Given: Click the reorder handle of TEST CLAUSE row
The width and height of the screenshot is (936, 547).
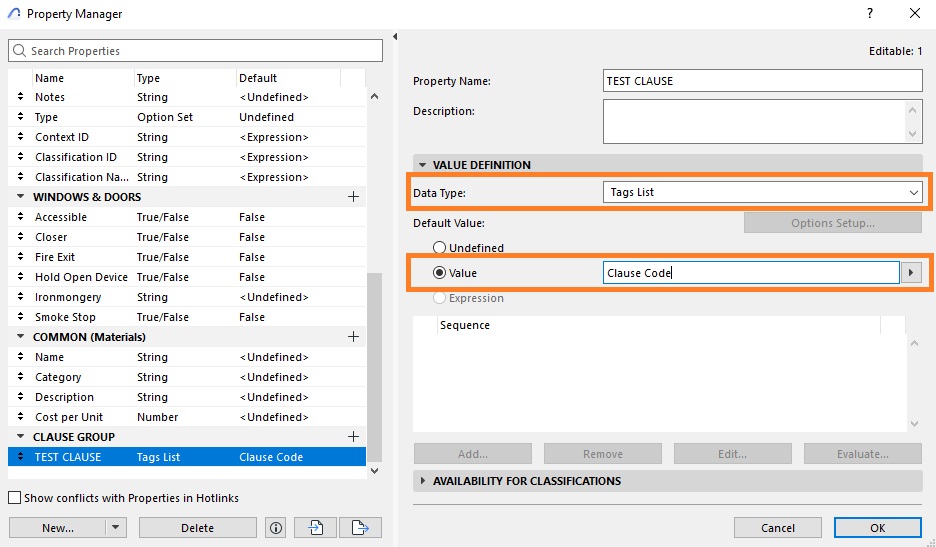Looking at the screenshot, I should (x=20, y=457).
